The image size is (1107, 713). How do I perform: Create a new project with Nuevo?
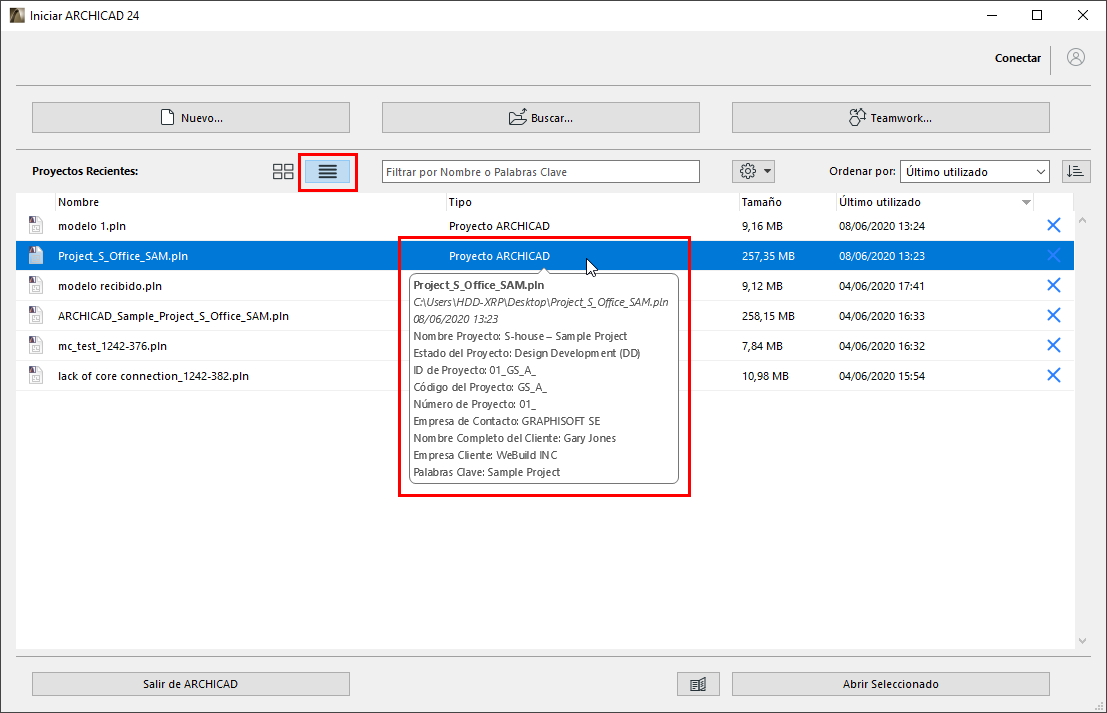(x=191, y=117)
